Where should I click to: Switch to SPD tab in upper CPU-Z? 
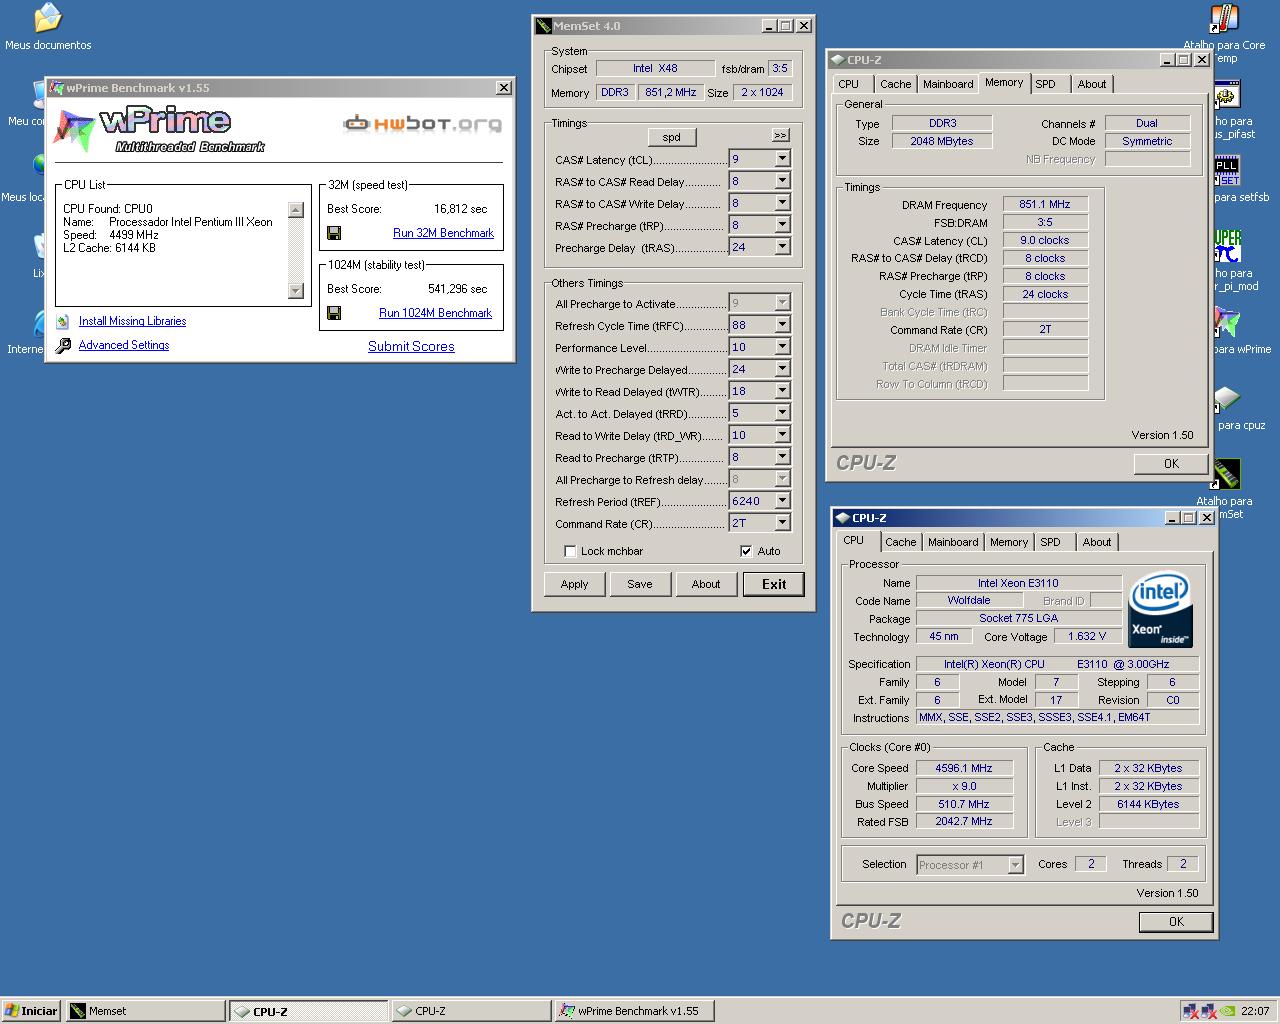(x=1045, y=84)
